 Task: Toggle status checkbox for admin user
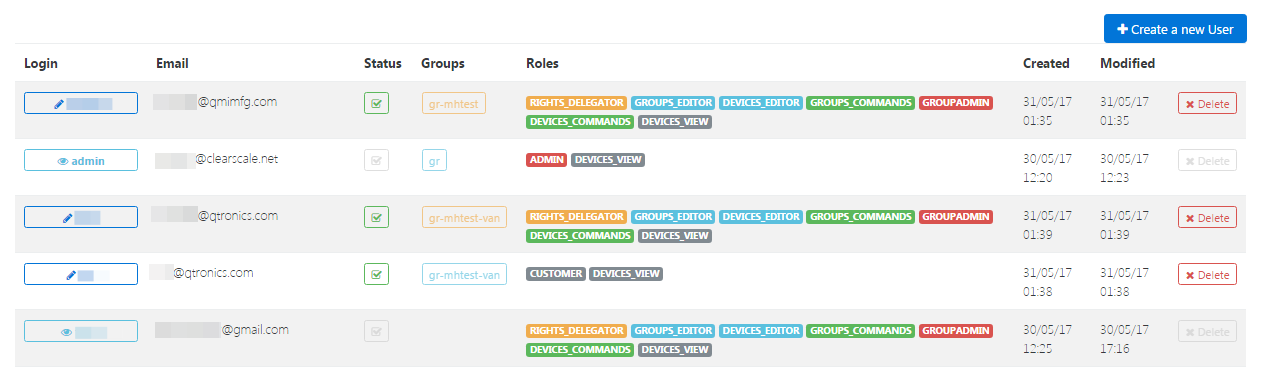coord(376,160)
